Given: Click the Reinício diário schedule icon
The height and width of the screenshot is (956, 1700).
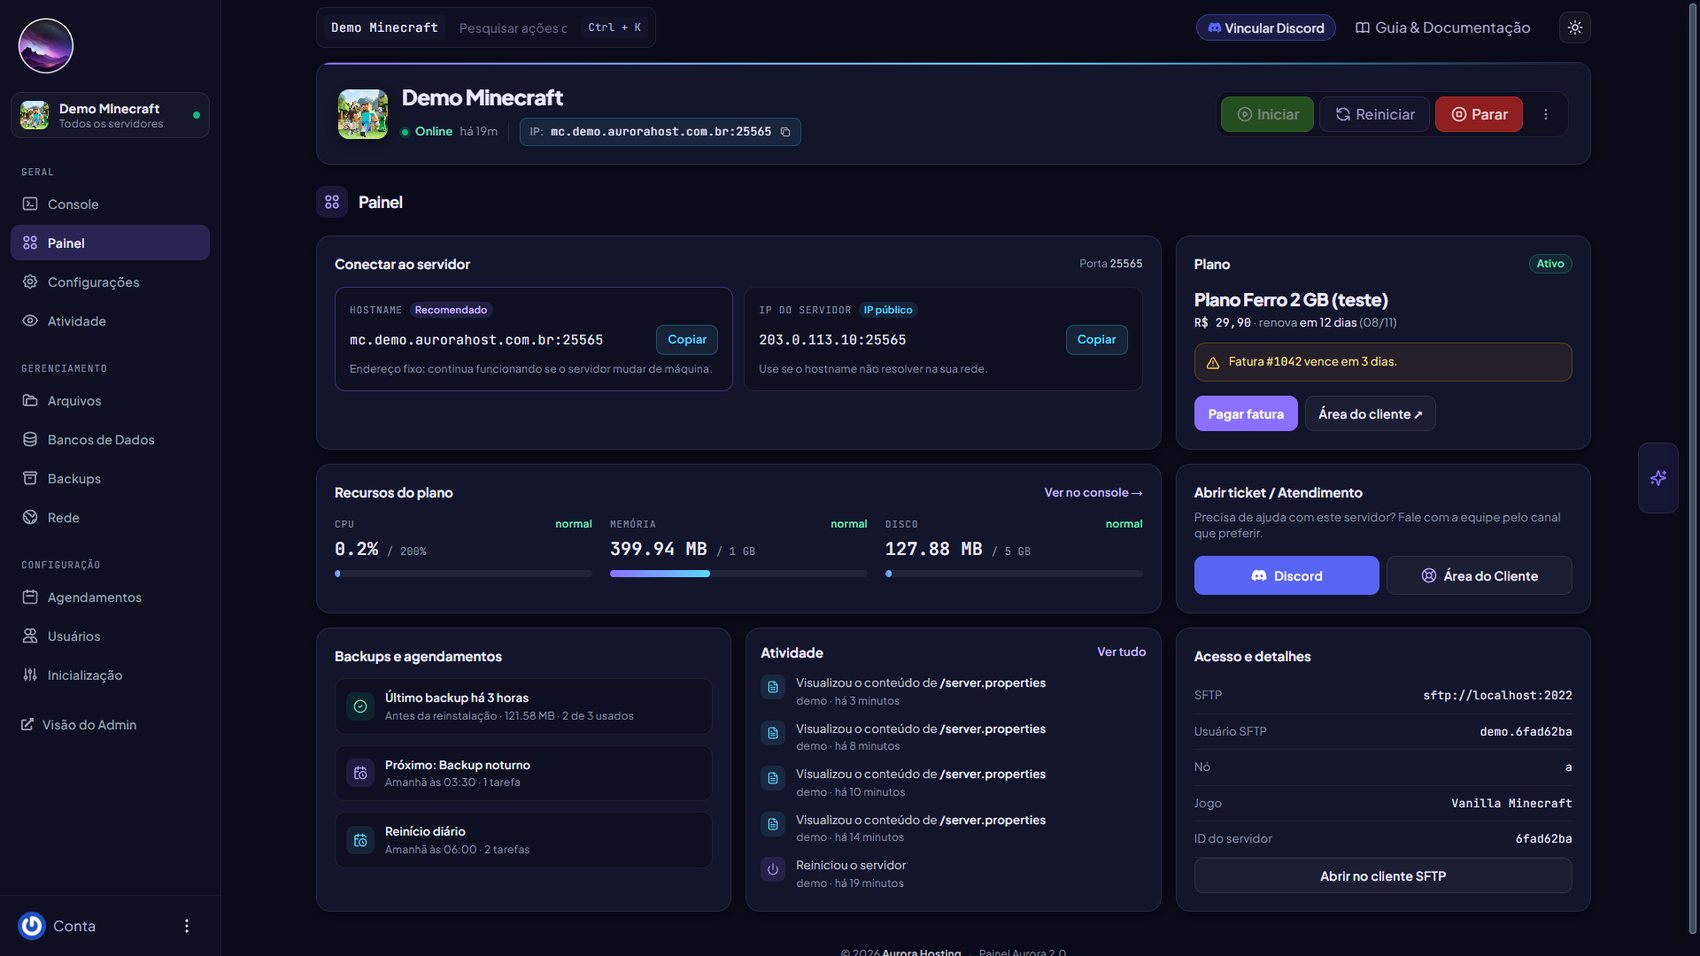Looking at the screenshot, I should (360, 840).
